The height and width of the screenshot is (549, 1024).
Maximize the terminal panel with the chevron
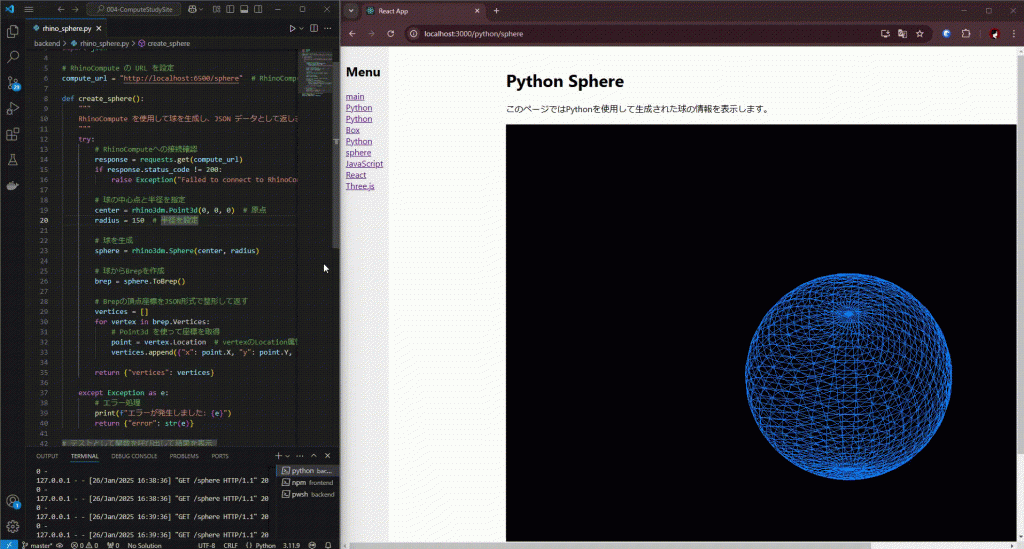click(313, 456)
